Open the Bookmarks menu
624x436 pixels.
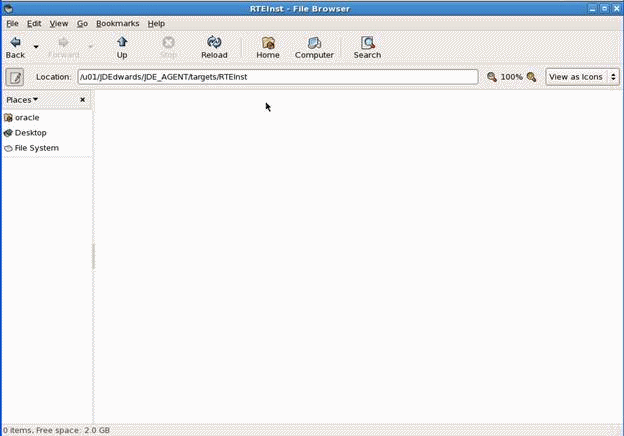(x=117, y=23)
